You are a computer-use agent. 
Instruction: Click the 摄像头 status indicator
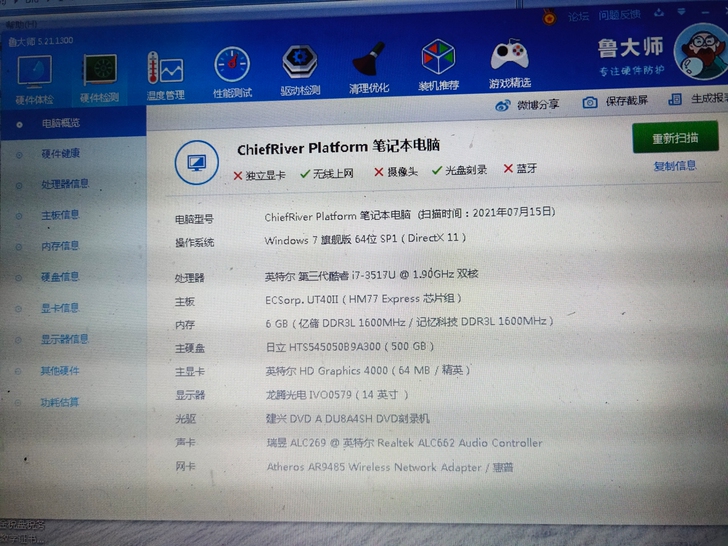point(396,172)
